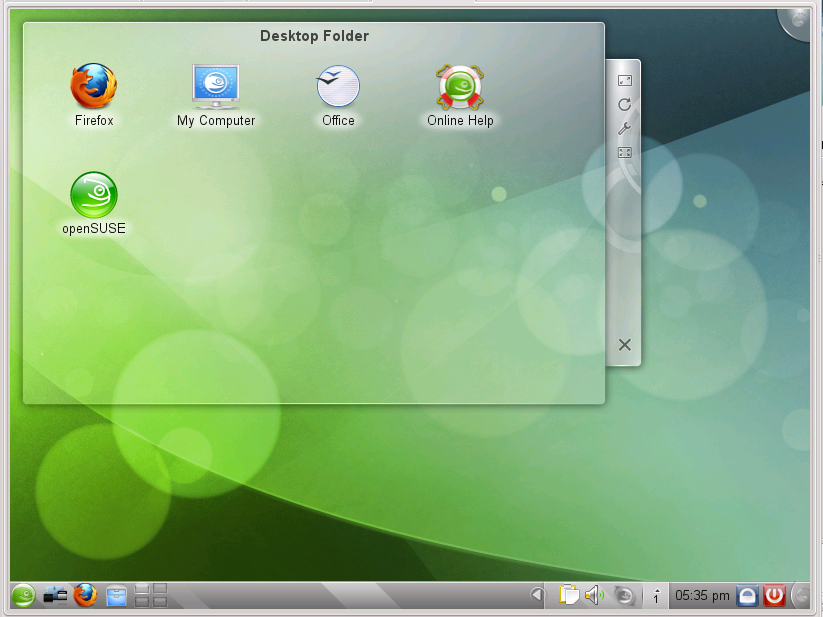
Task: Lock the screen using lock icon
Action: (747, 595)
